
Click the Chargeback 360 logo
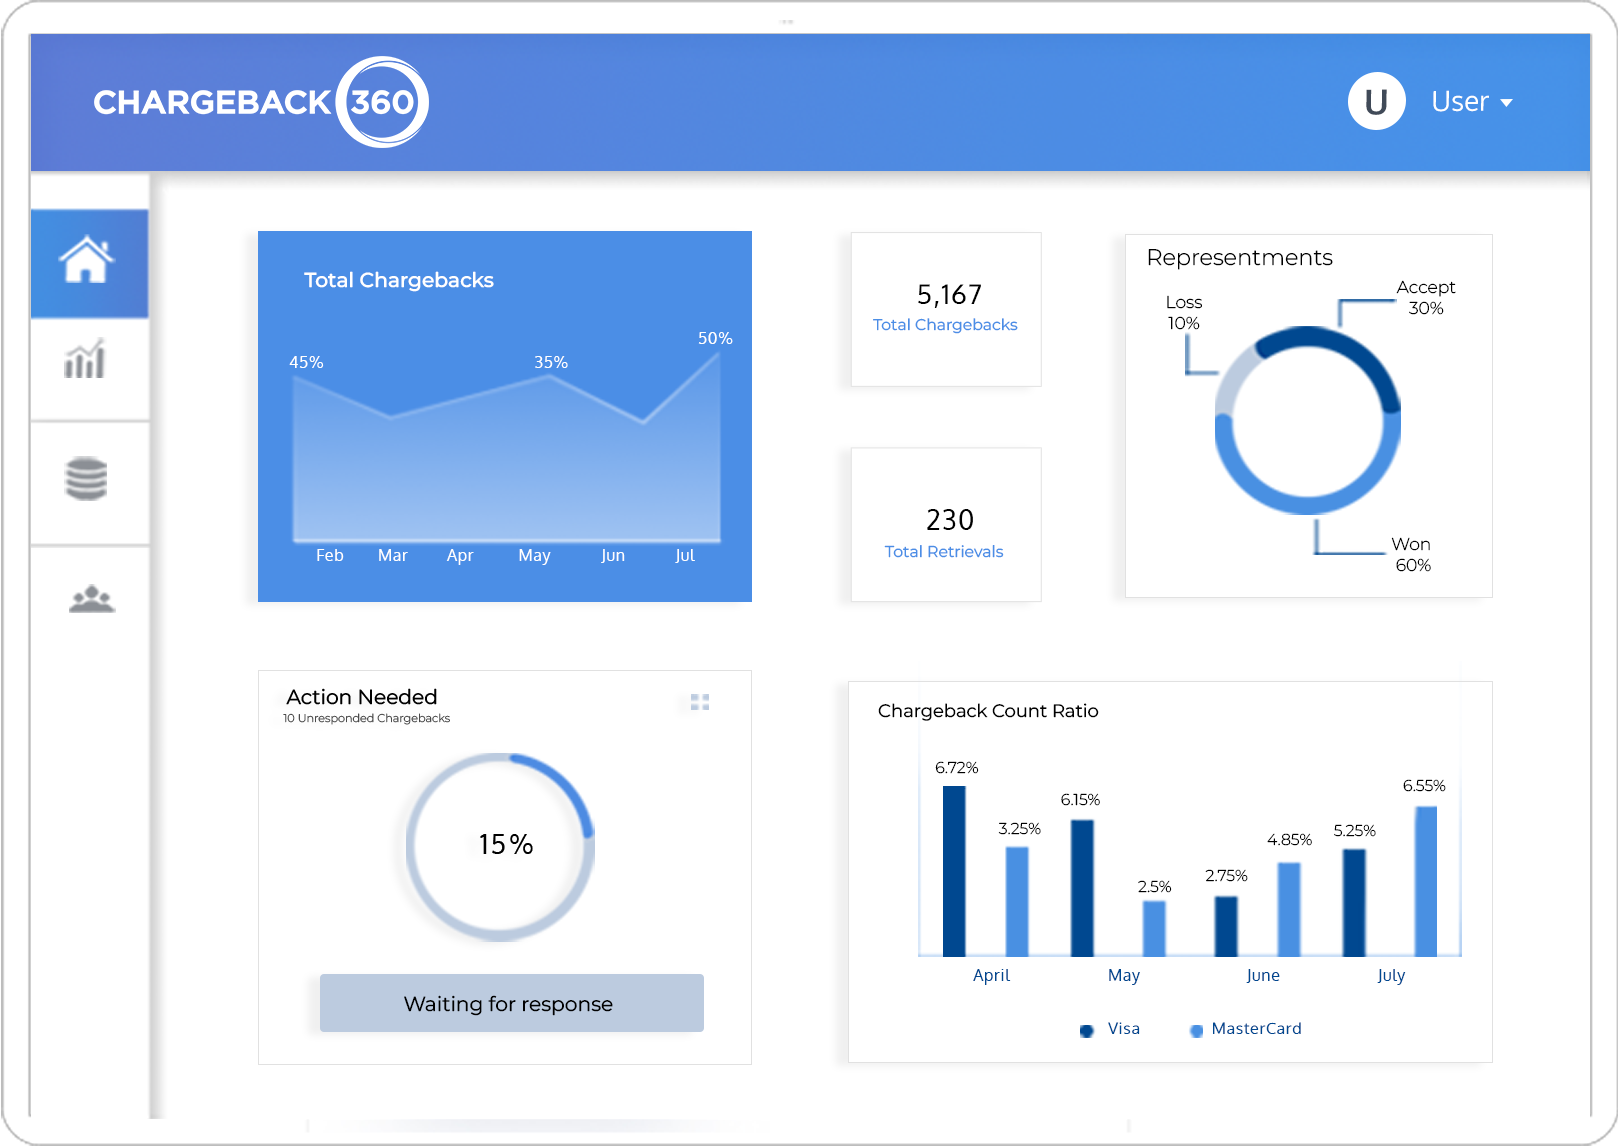click(x=261, y=102)
